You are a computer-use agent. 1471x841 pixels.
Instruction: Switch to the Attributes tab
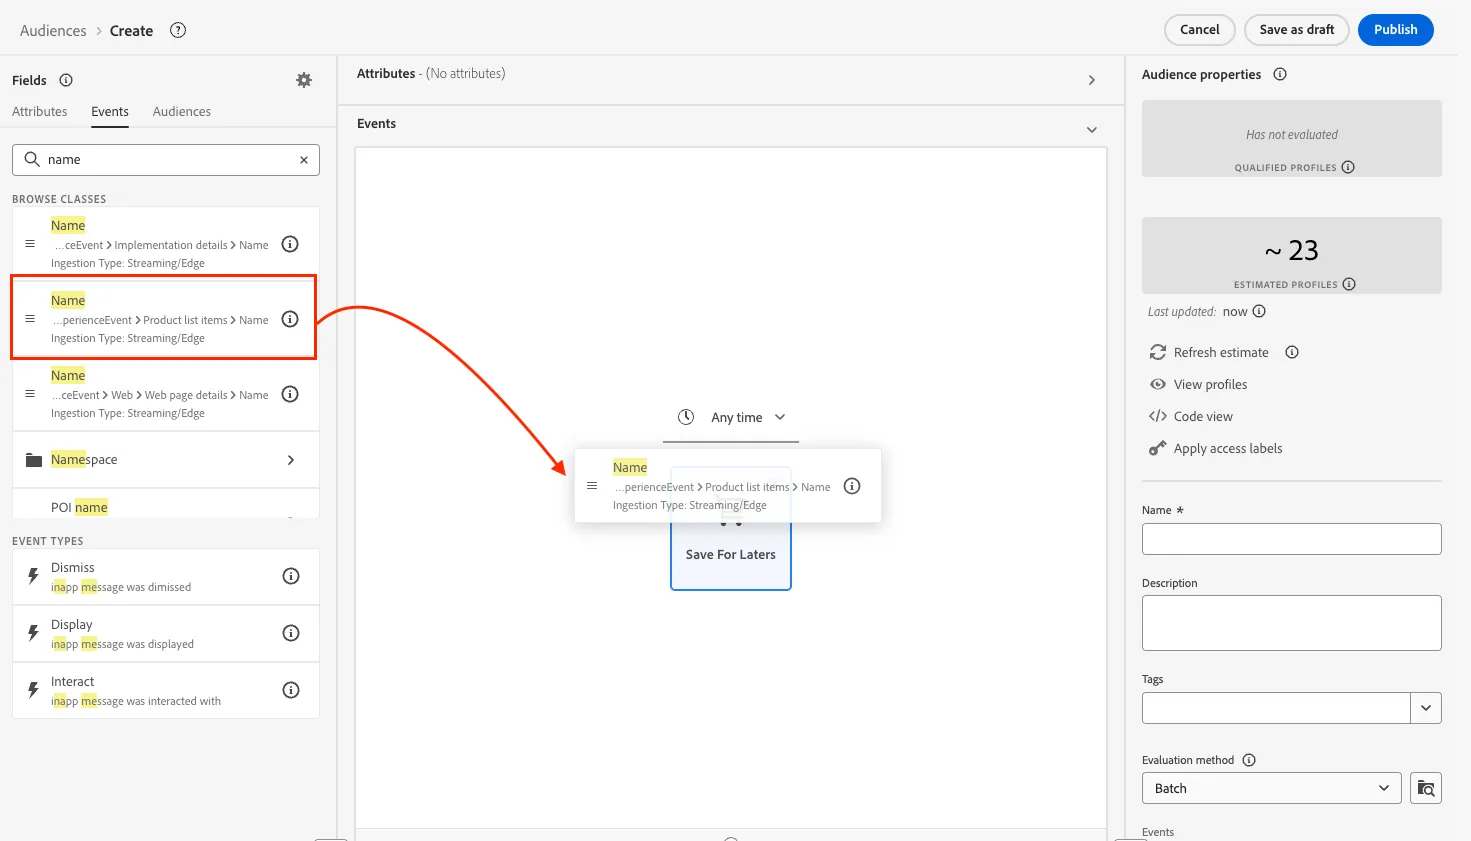tap(40, 111)
